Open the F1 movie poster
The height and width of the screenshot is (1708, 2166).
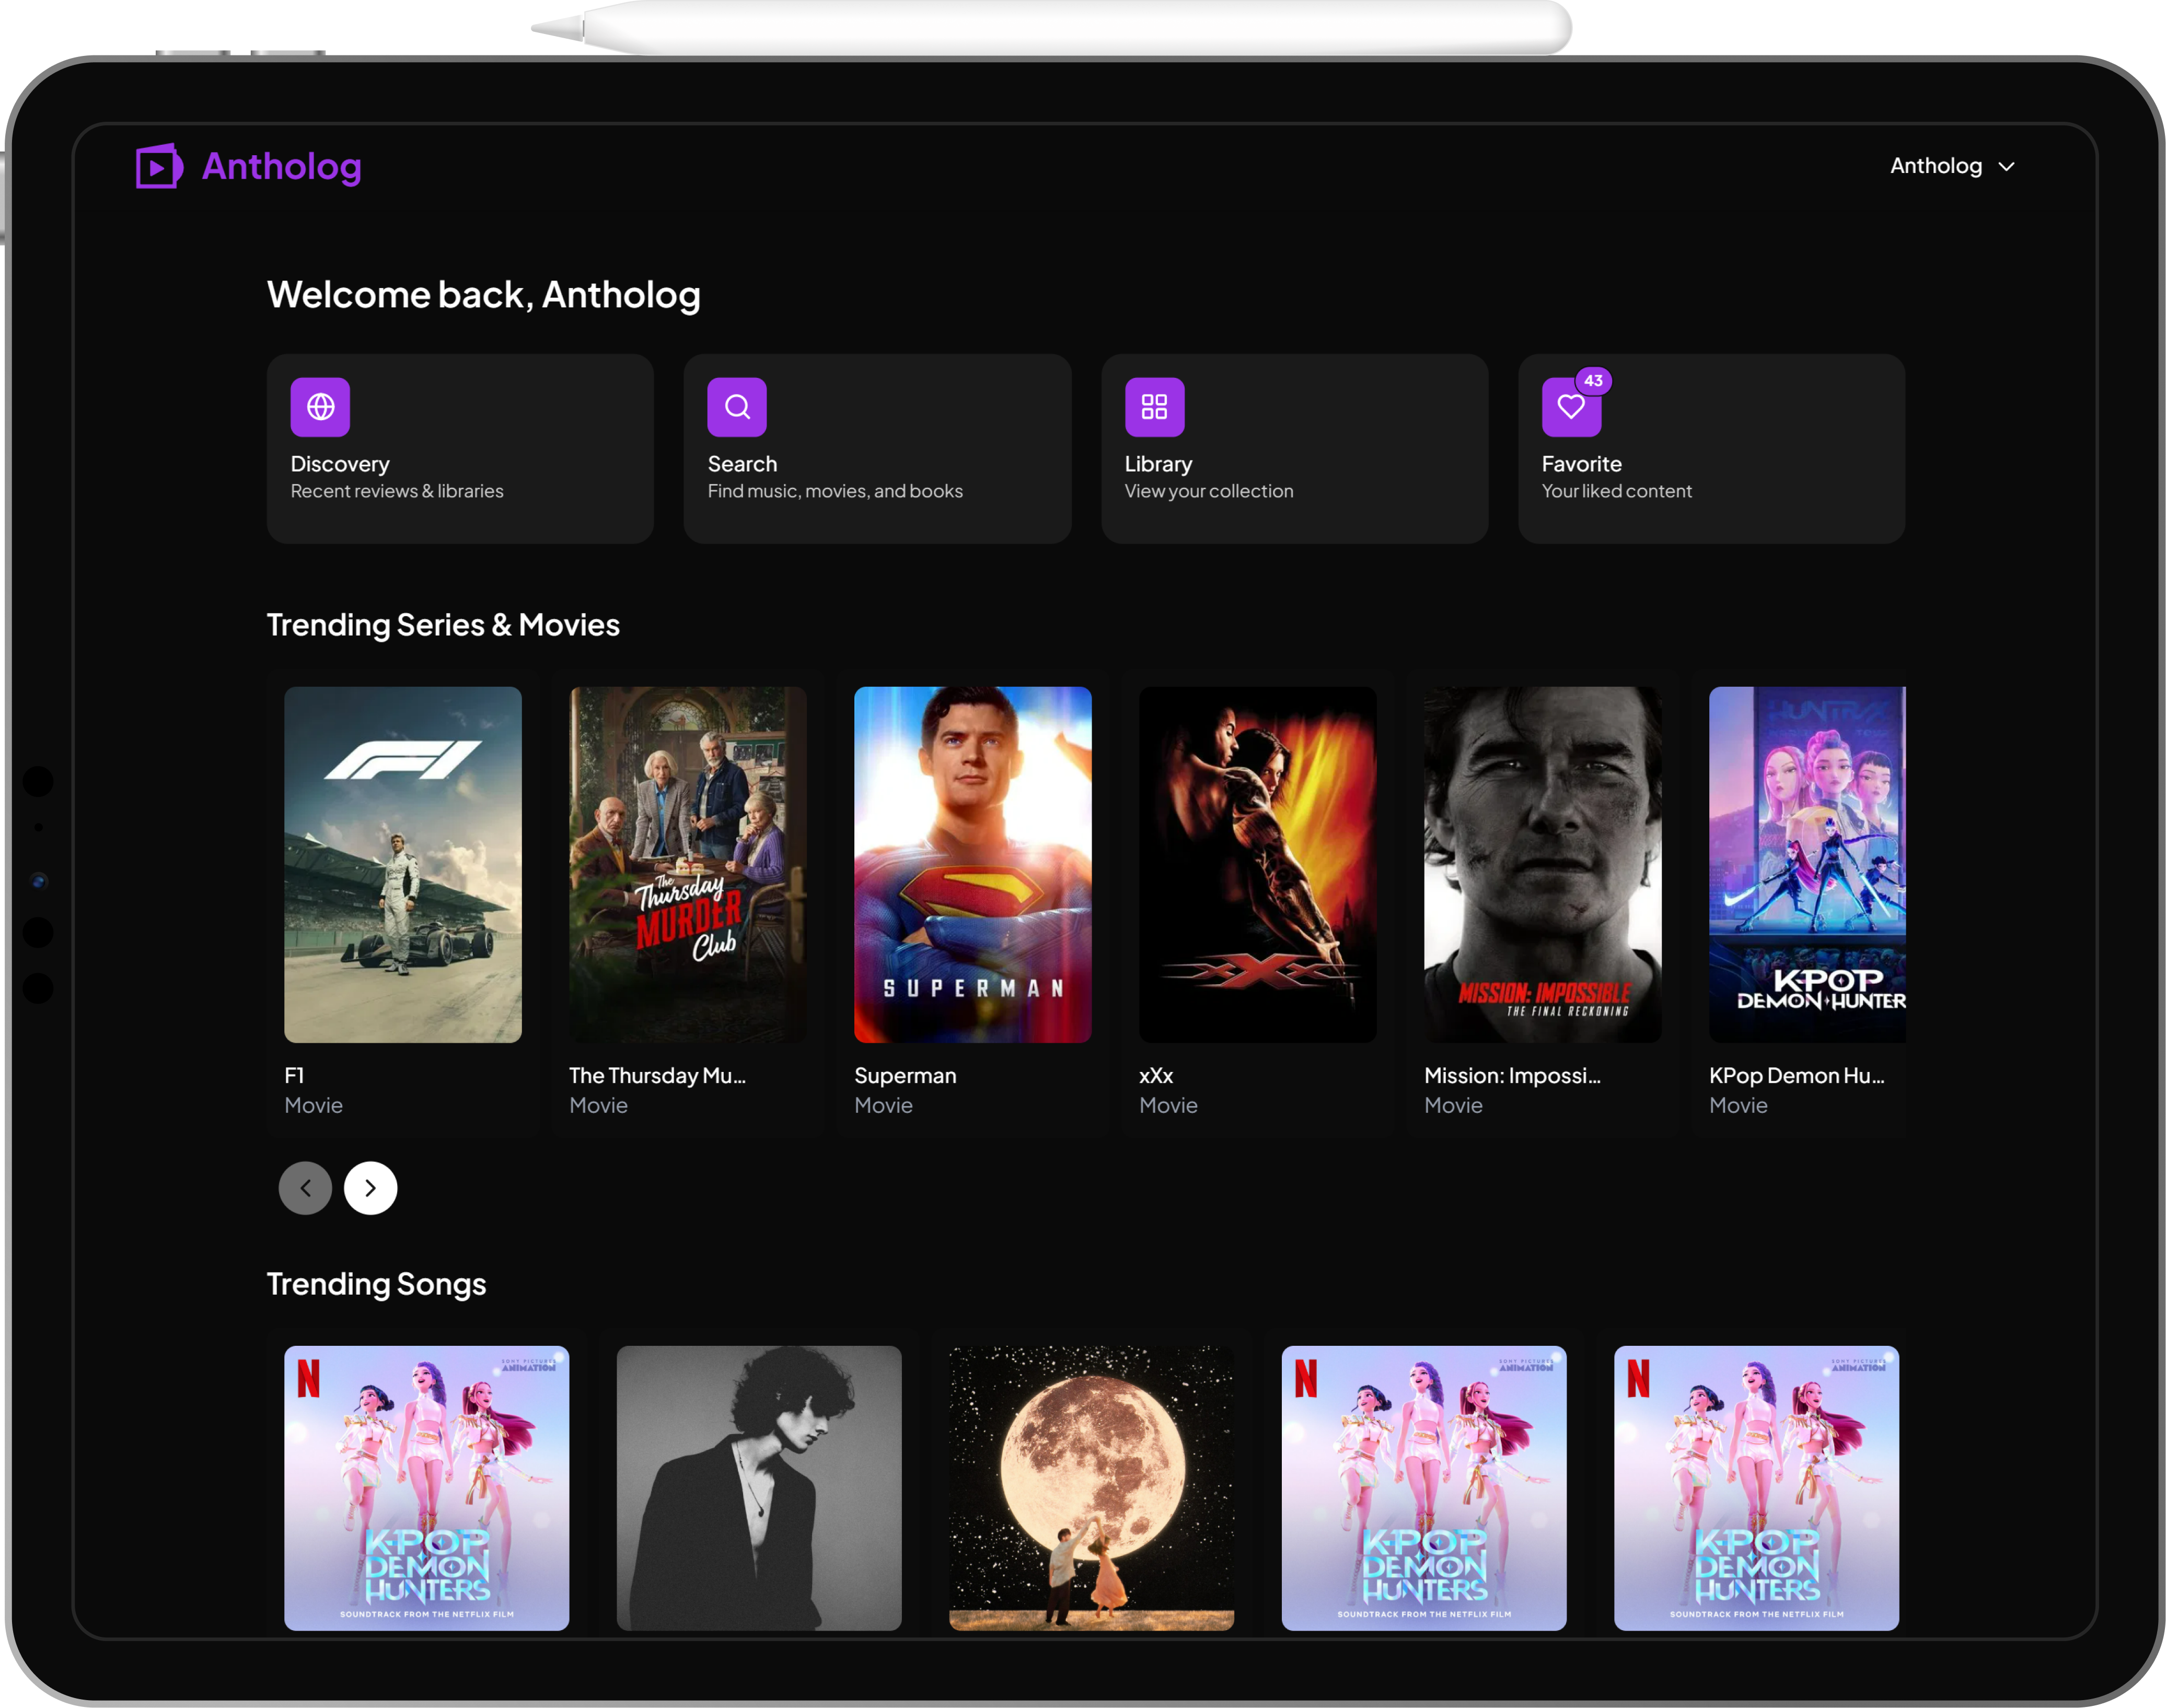(403, 865)
